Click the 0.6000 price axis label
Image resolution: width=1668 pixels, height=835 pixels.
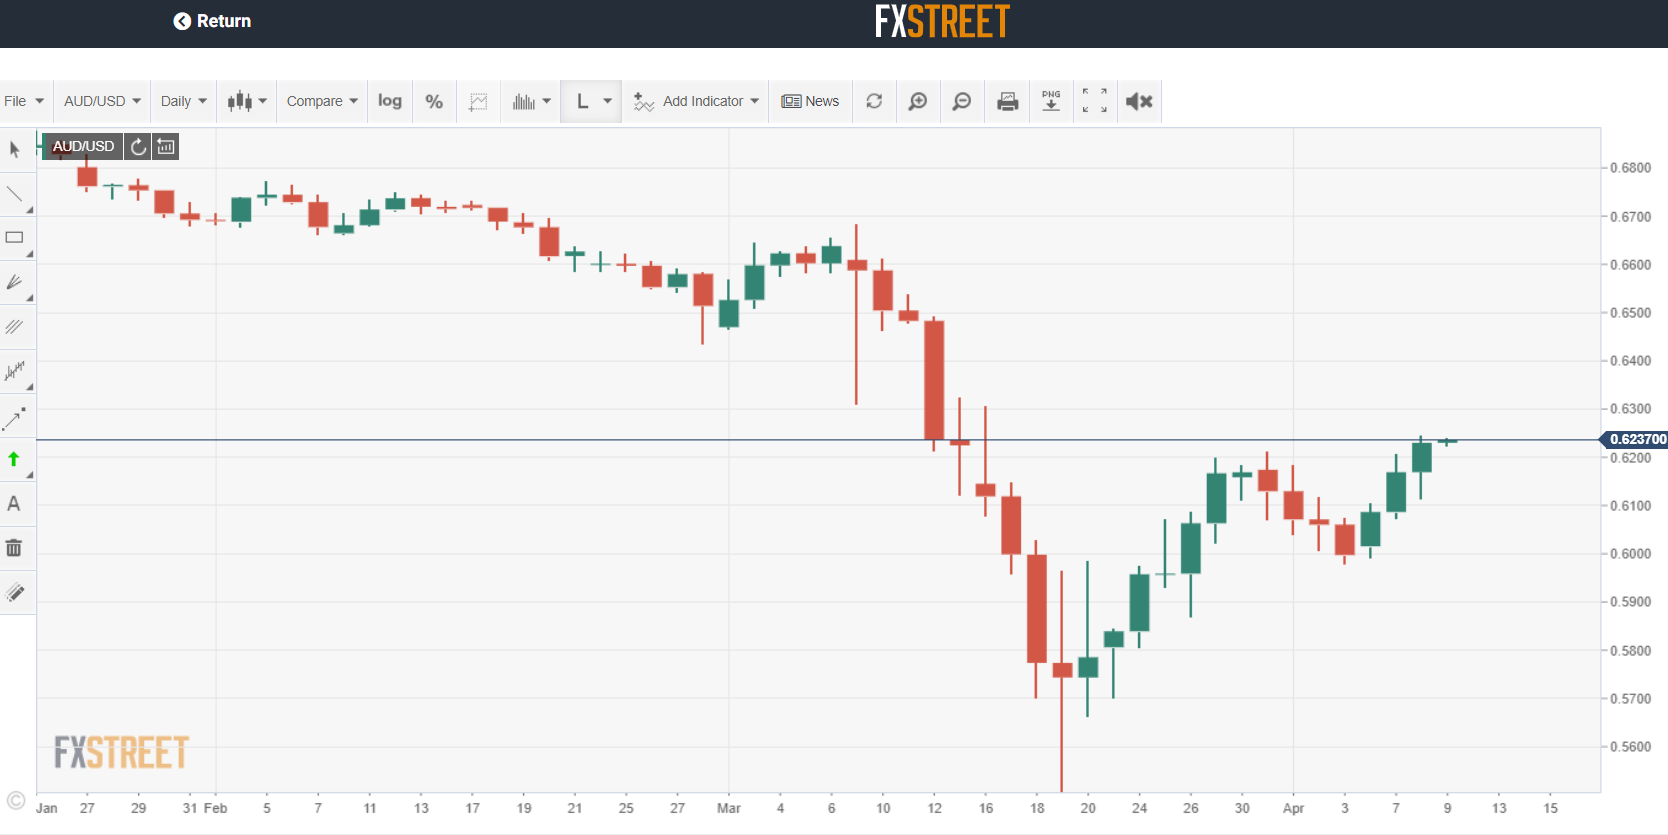click(1630, 554)
